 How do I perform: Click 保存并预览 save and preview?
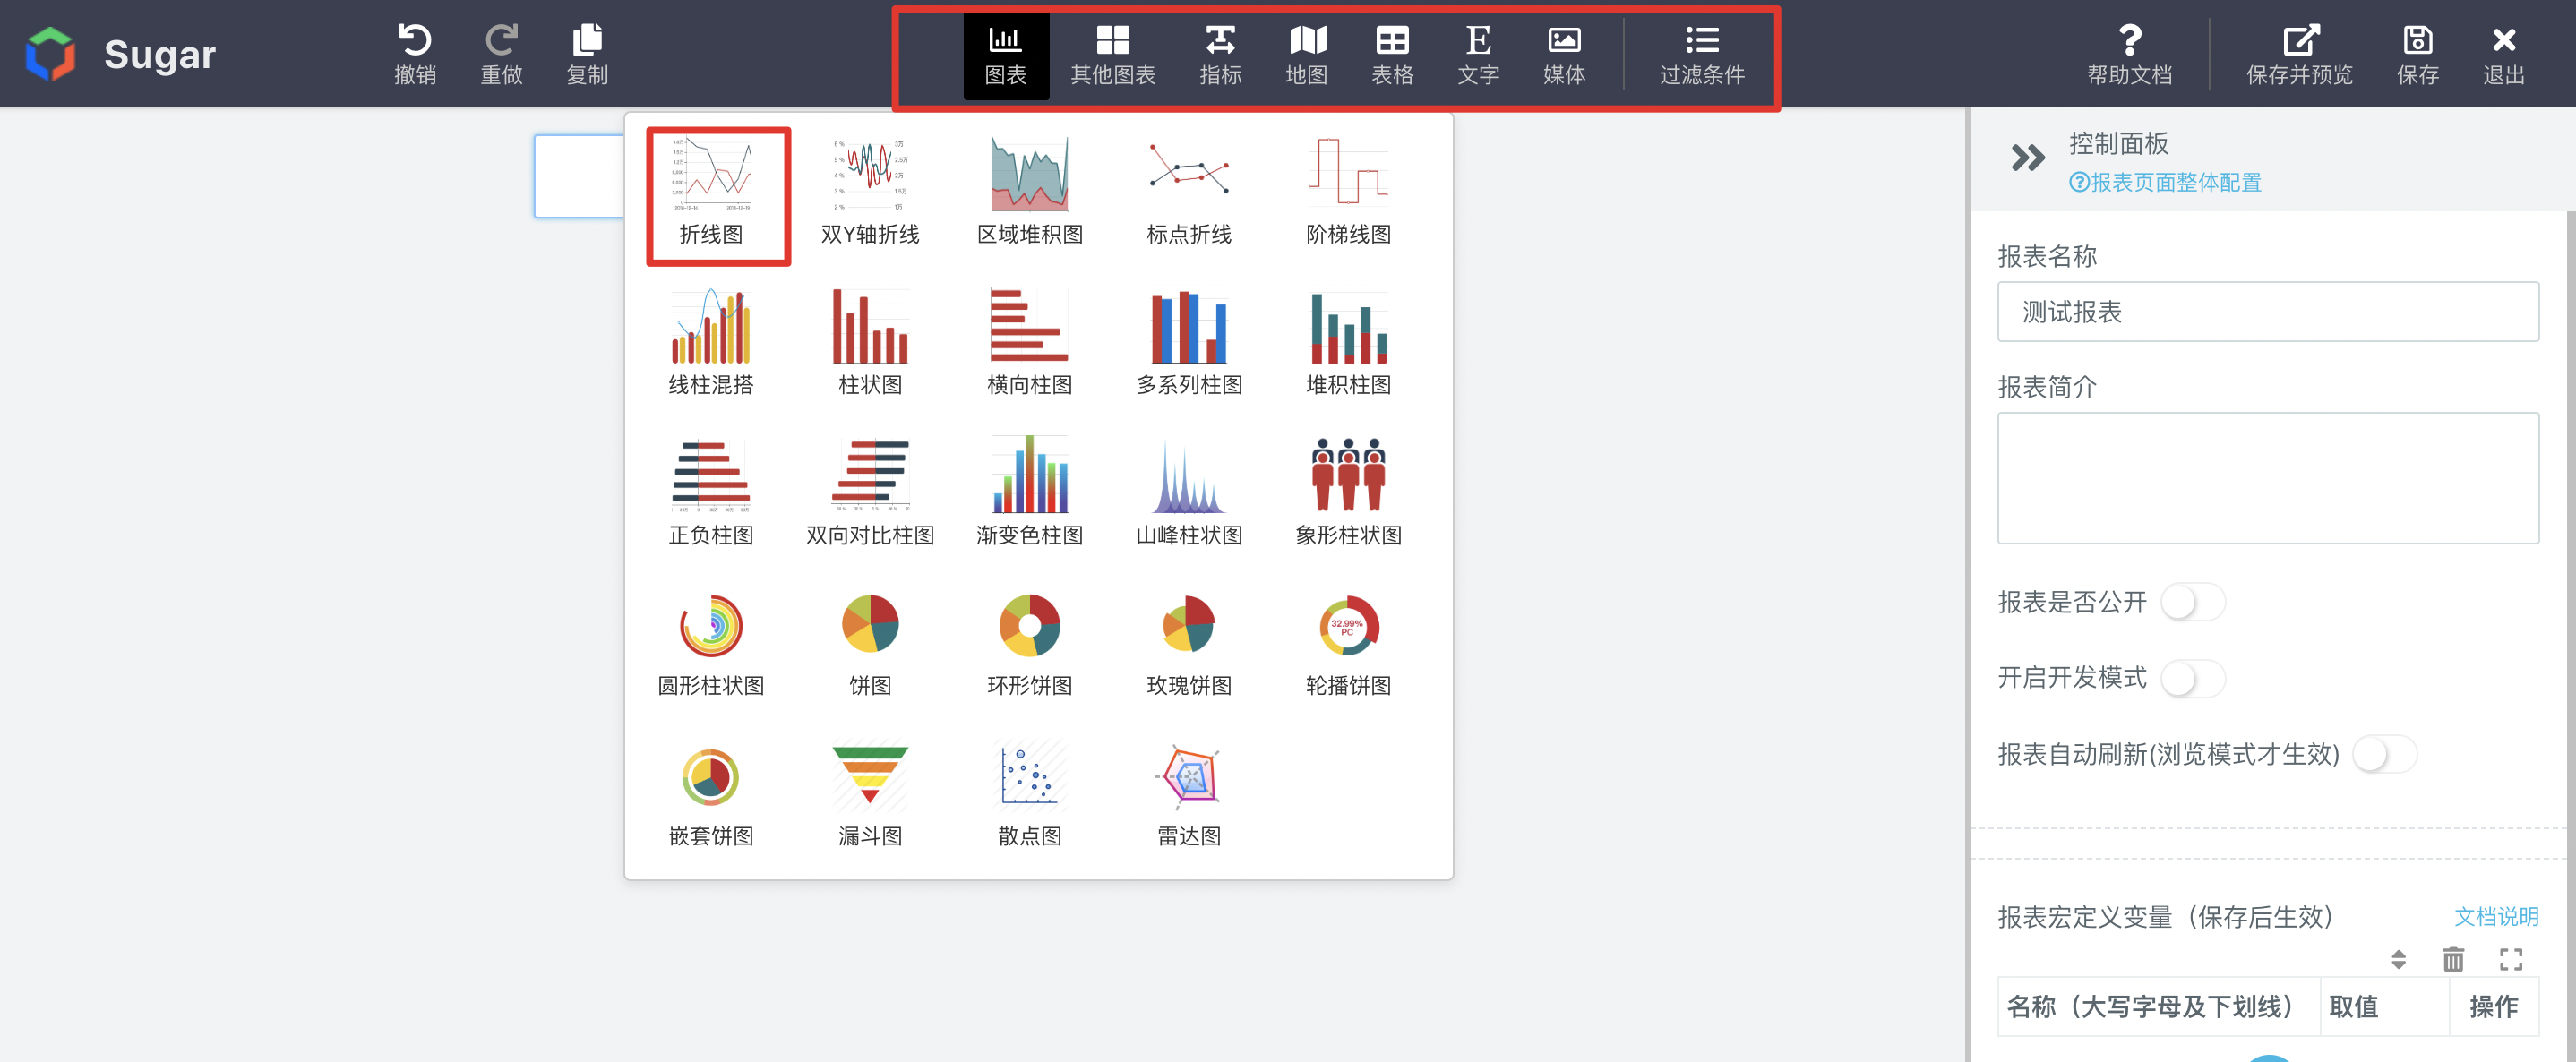2299,55
